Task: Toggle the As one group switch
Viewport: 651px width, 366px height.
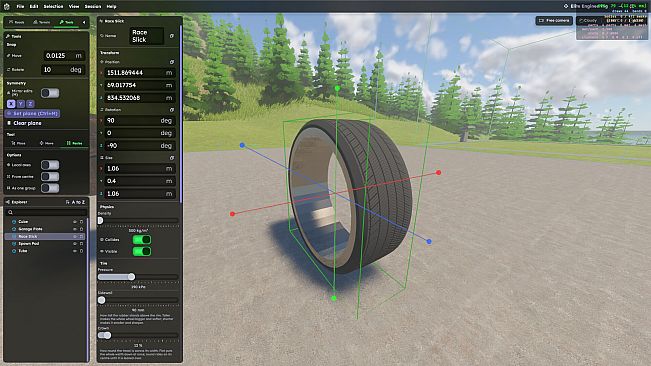Action: pyautogui.click(x=50, y=188)
